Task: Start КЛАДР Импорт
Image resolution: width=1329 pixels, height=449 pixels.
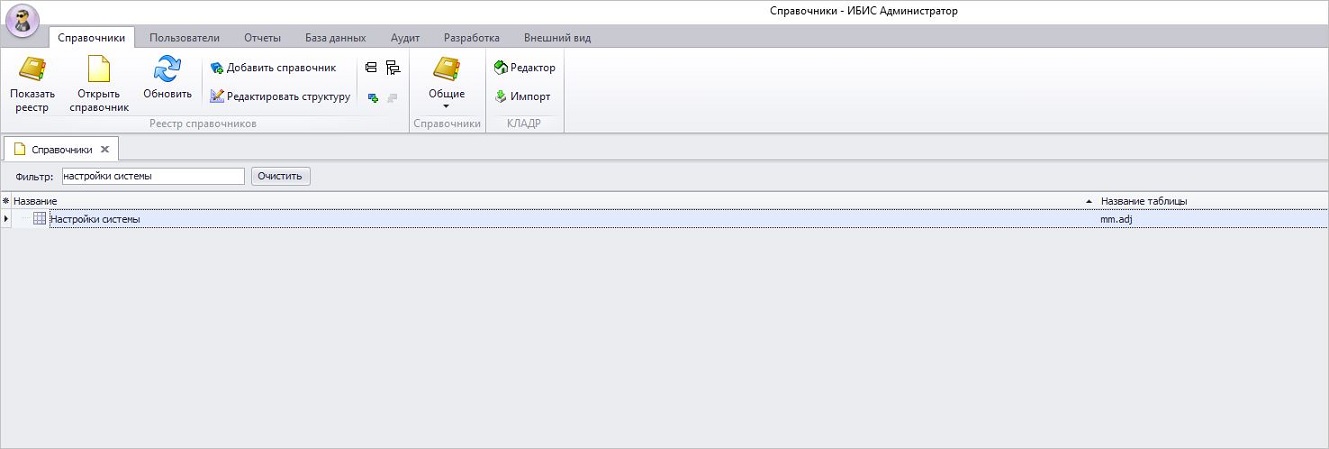Action: point(523,97)
